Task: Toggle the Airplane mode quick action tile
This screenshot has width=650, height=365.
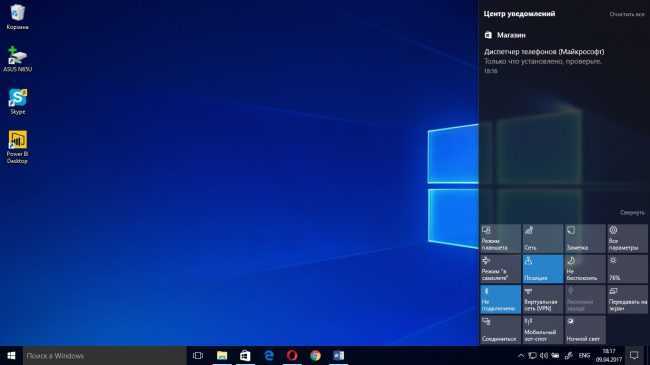Action: point(500,269)
